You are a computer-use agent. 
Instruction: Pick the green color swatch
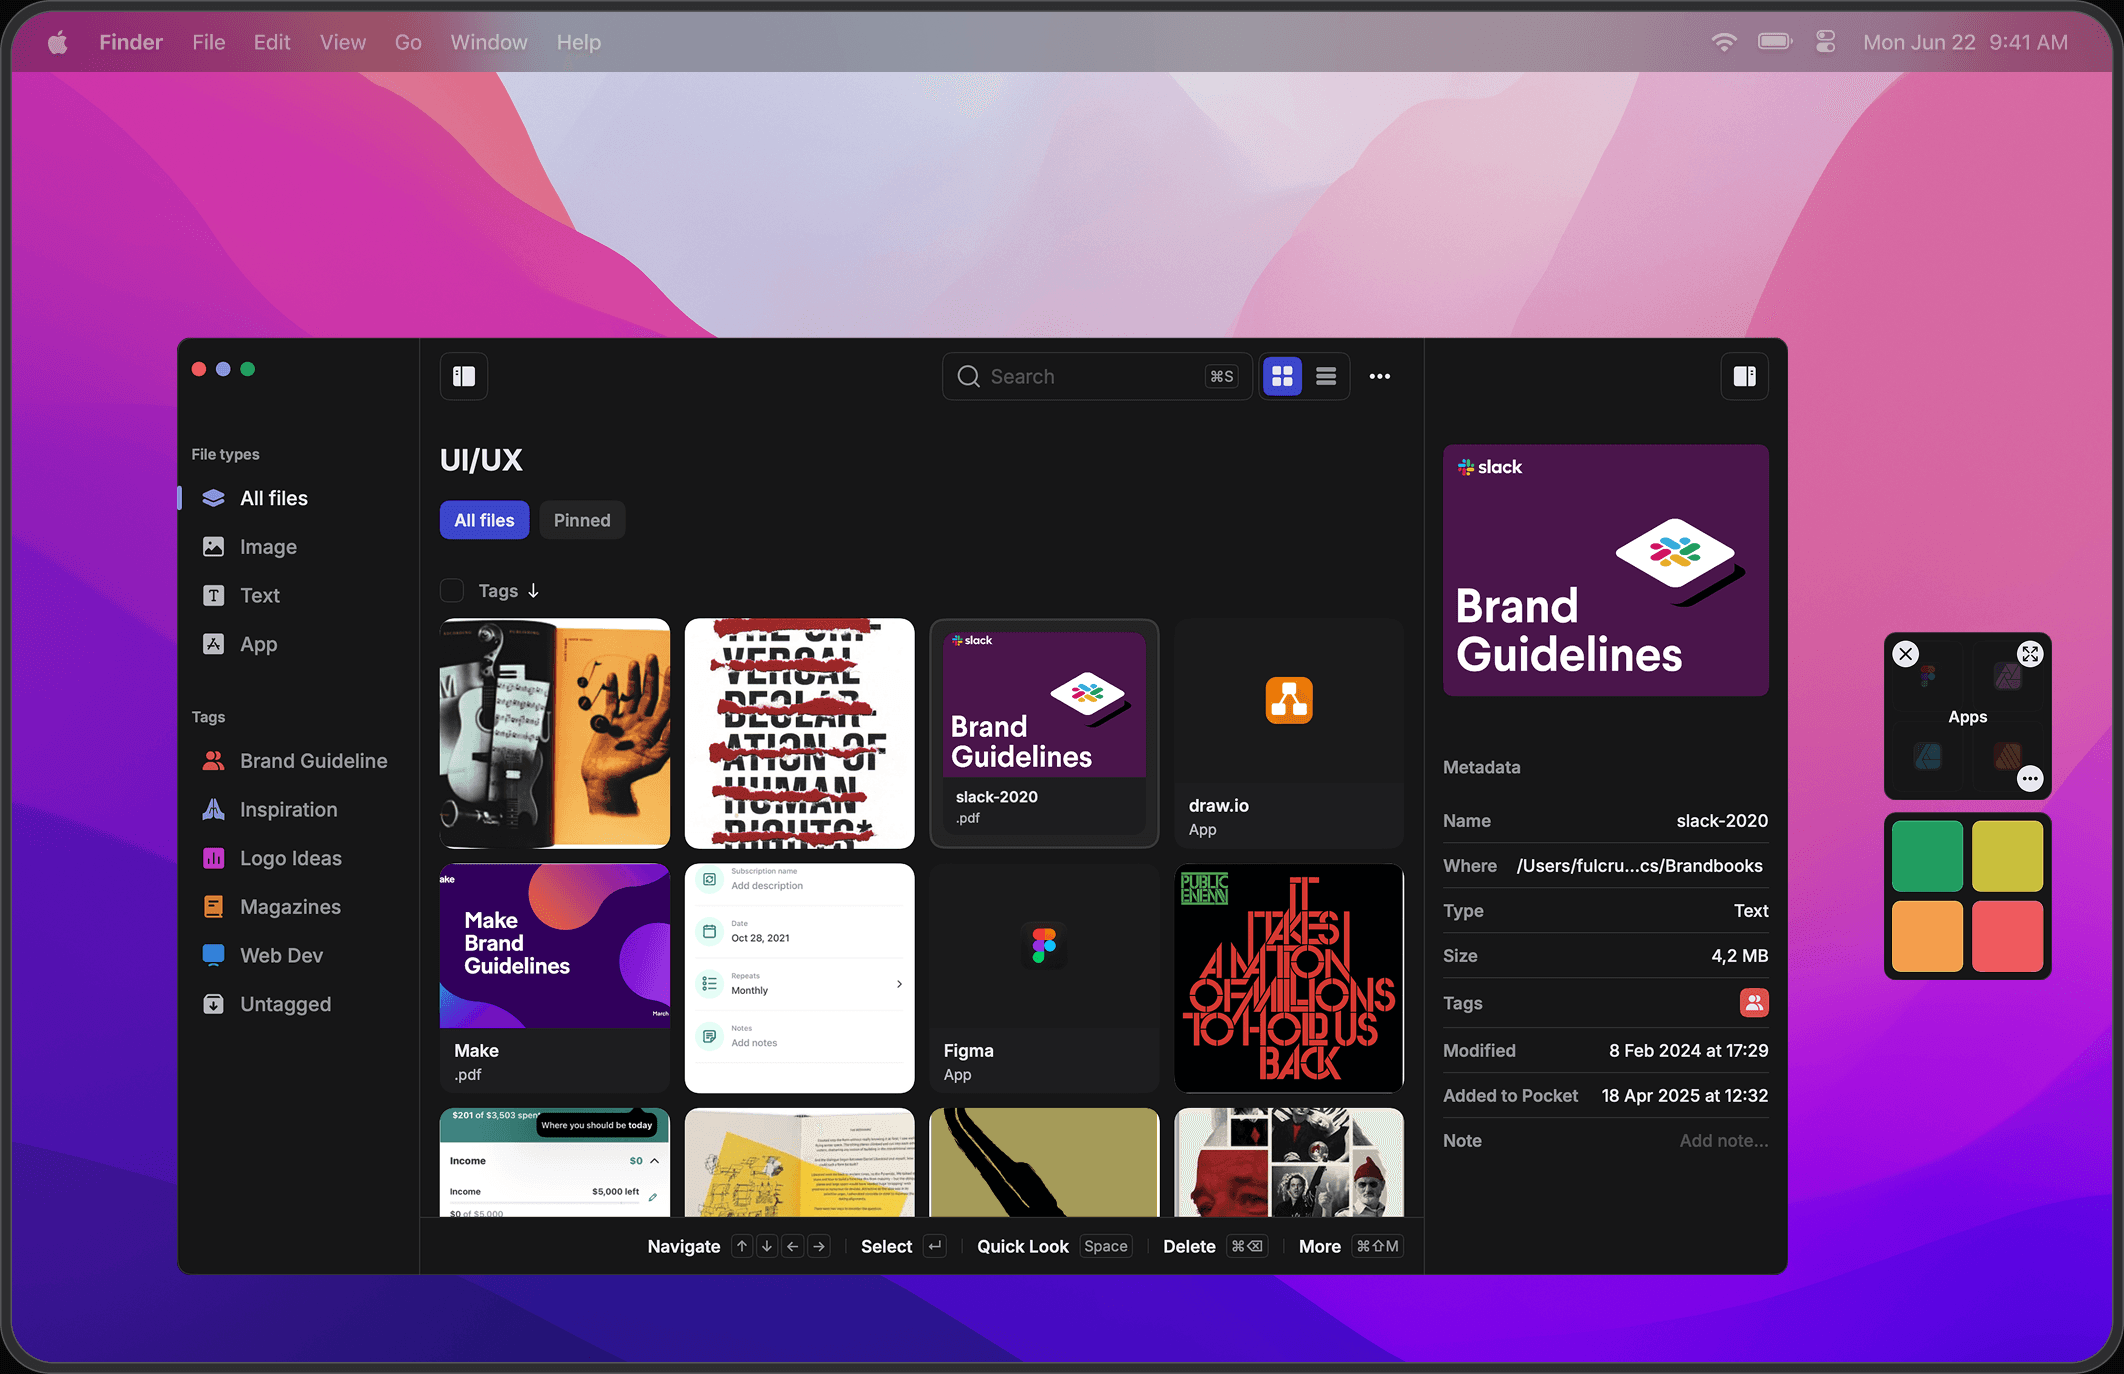1927,856
